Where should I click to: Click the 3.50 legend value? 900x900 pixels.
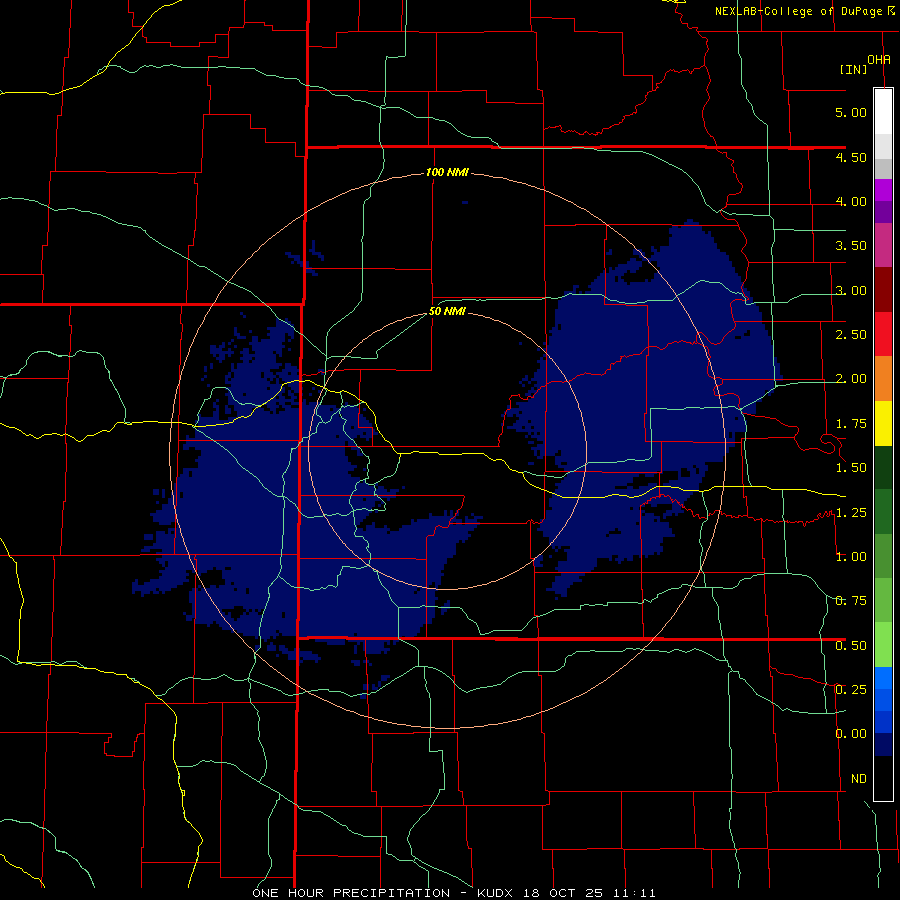851,246
